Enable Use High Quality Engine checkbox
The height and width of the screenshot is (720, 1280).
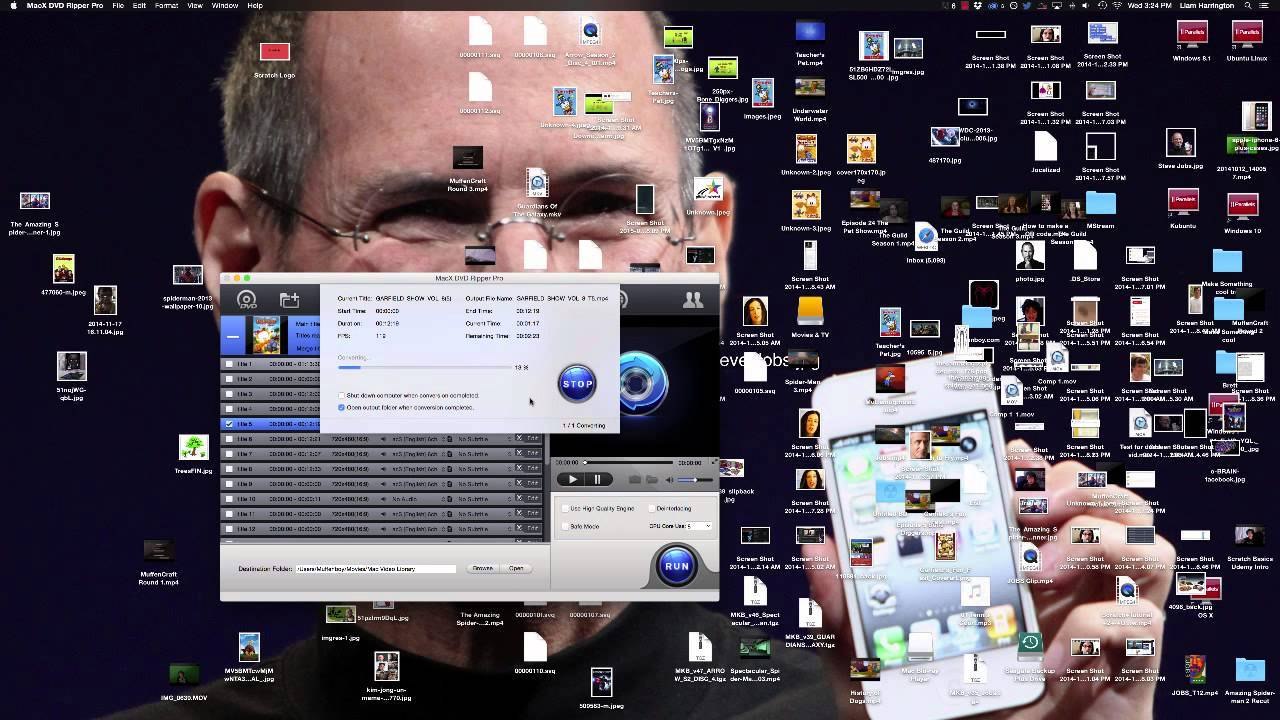tap(565, 509)
